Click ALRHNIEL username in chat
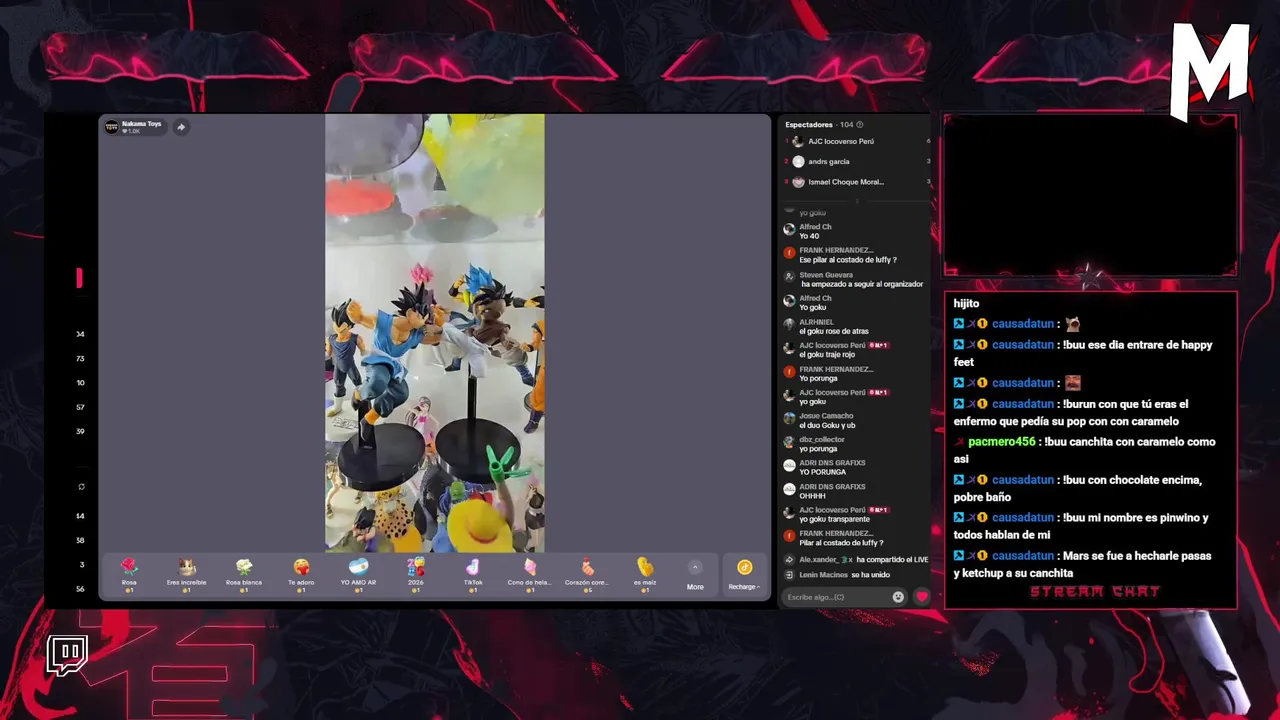This screenshot has height=720, width=1280. (x=816, y=322)
